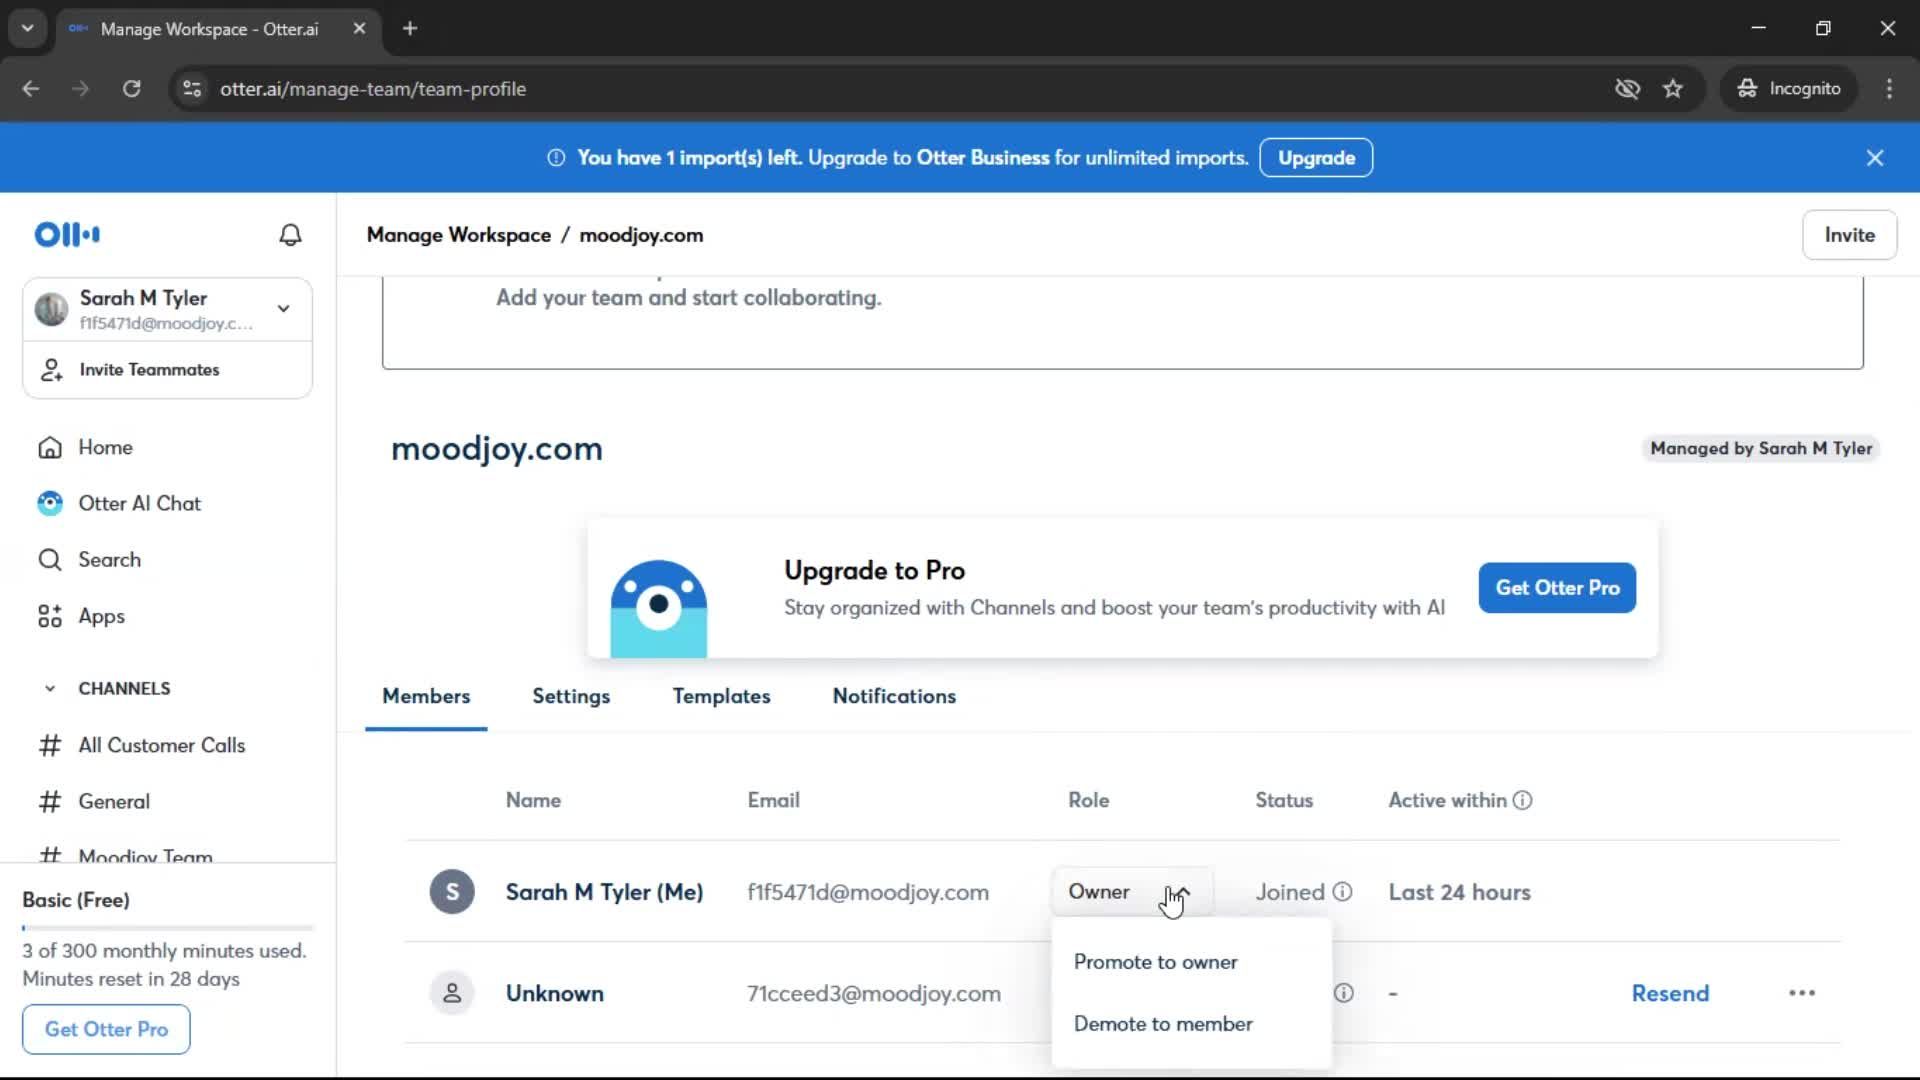Screen dimensions: 1920x1080
Task: Click hash icon beside General channel
Action: click(x=50, y=802)
